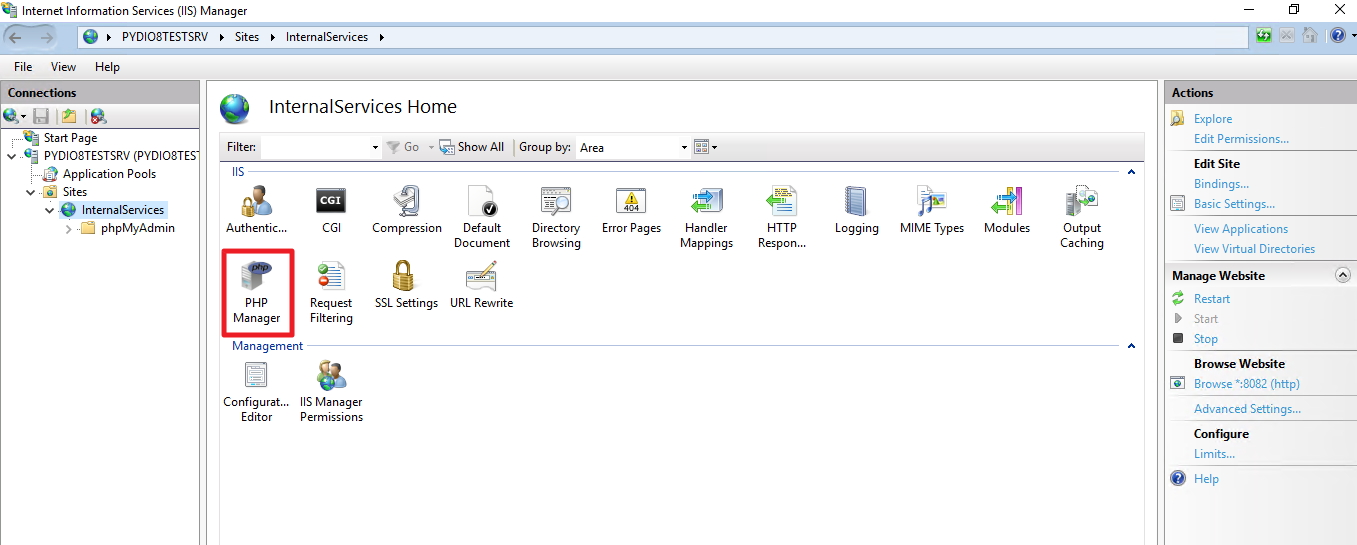Collapse the InternalServices site node
This screenshot has height=545, width=1357.
coord(49,210)
